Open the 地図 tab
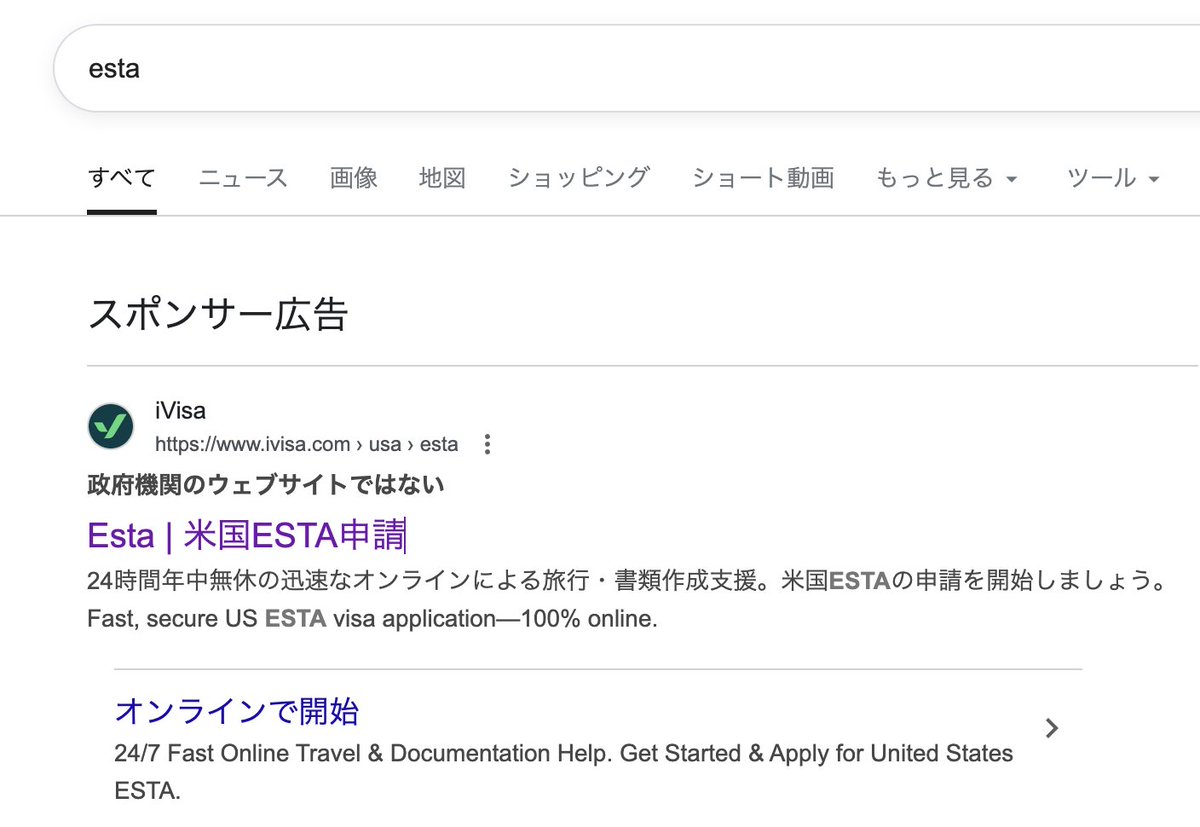The height and width of the screenshot is (827, 1200). click(442, 178)
